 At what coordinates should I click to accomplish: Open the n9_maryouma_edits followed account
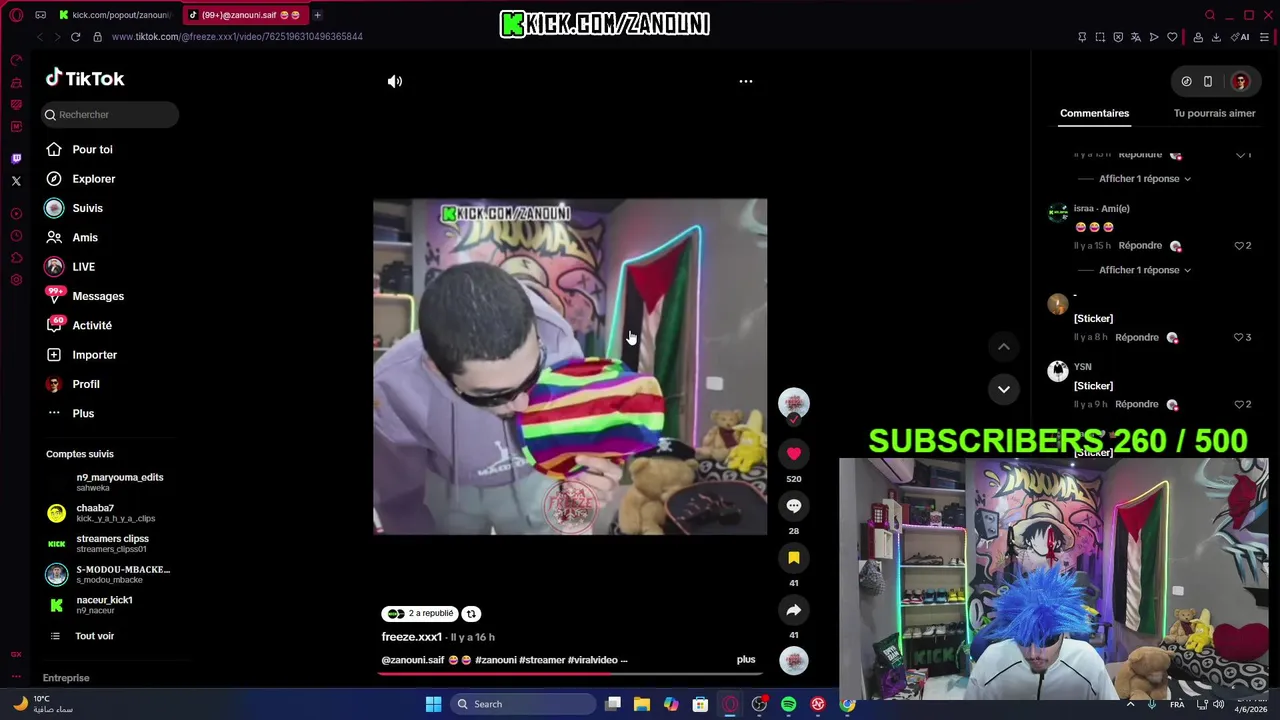coord(119,482)
